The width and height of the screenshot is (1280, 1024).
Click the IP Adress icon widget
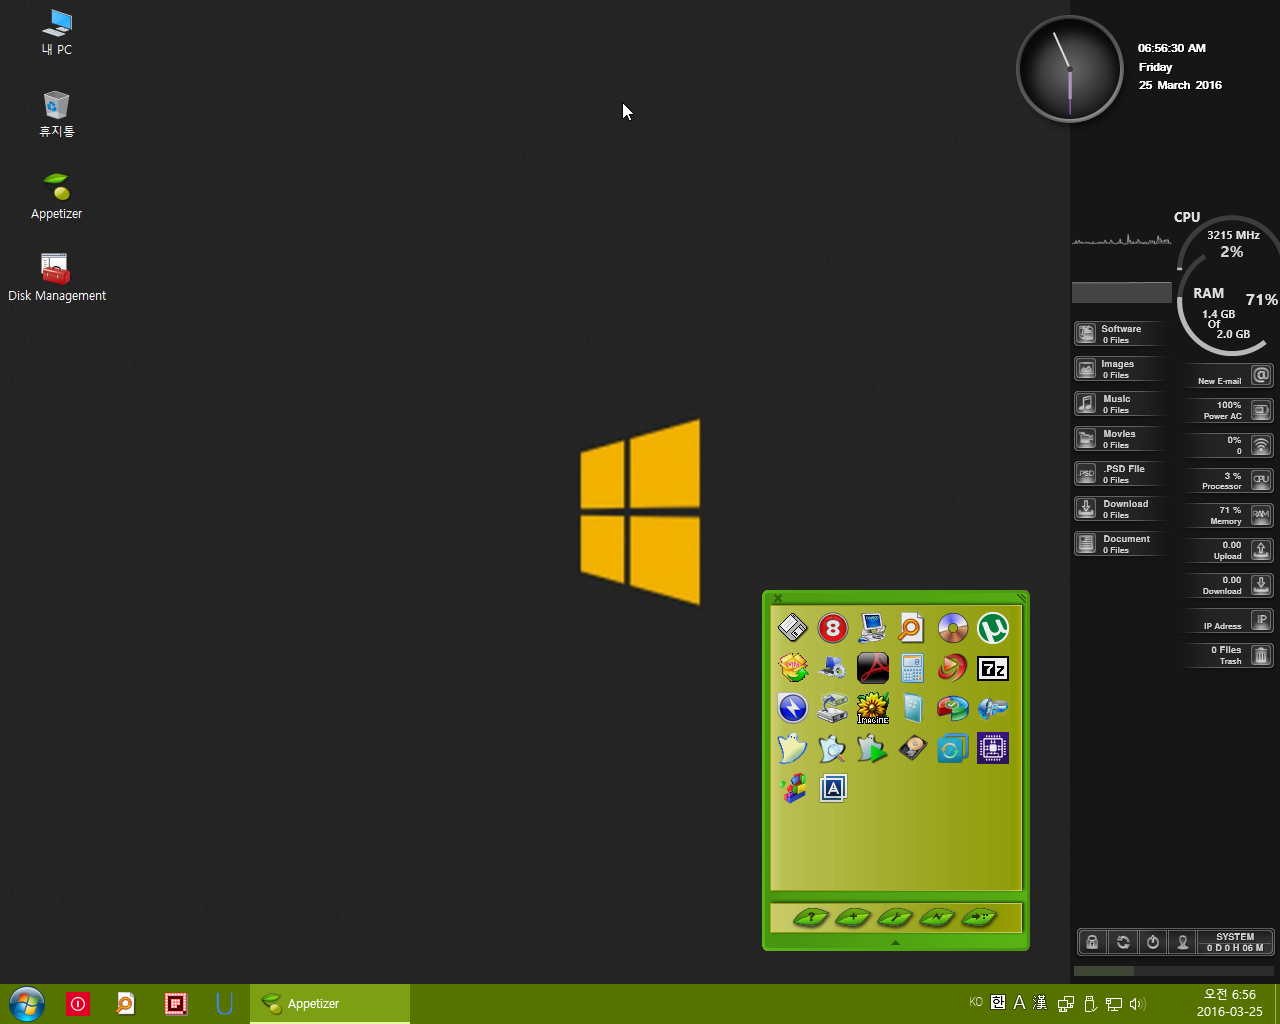1261,620
